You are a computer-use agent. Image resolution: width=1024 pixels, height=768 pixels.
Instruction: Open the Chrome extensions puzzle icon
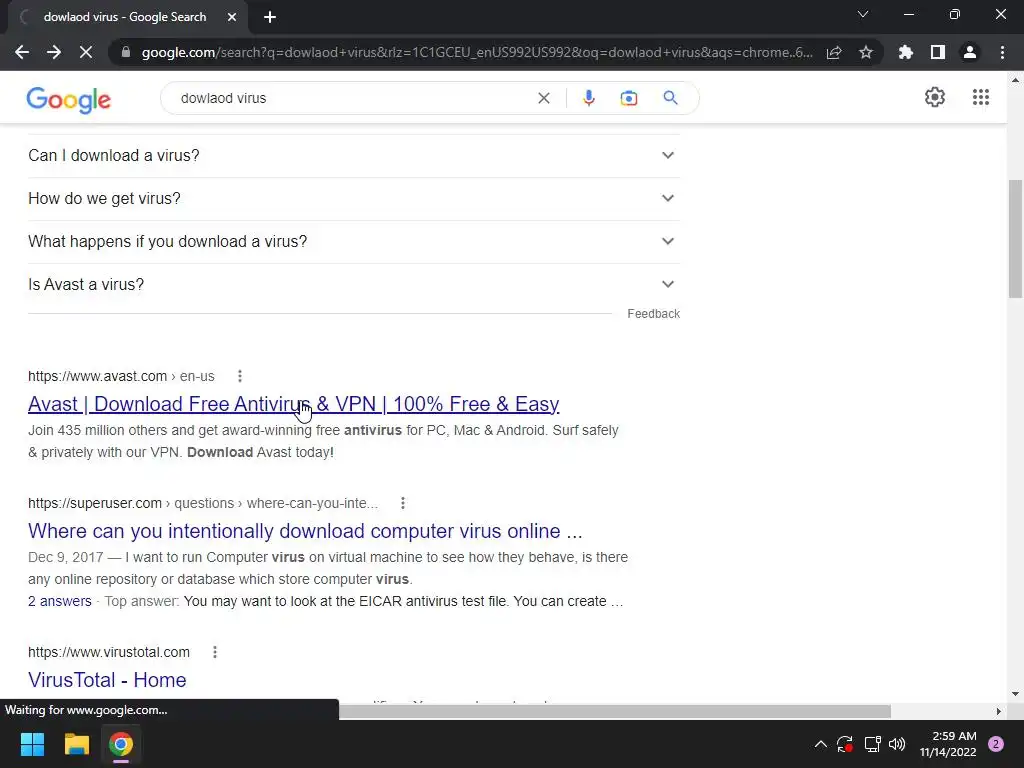(906, 52)
